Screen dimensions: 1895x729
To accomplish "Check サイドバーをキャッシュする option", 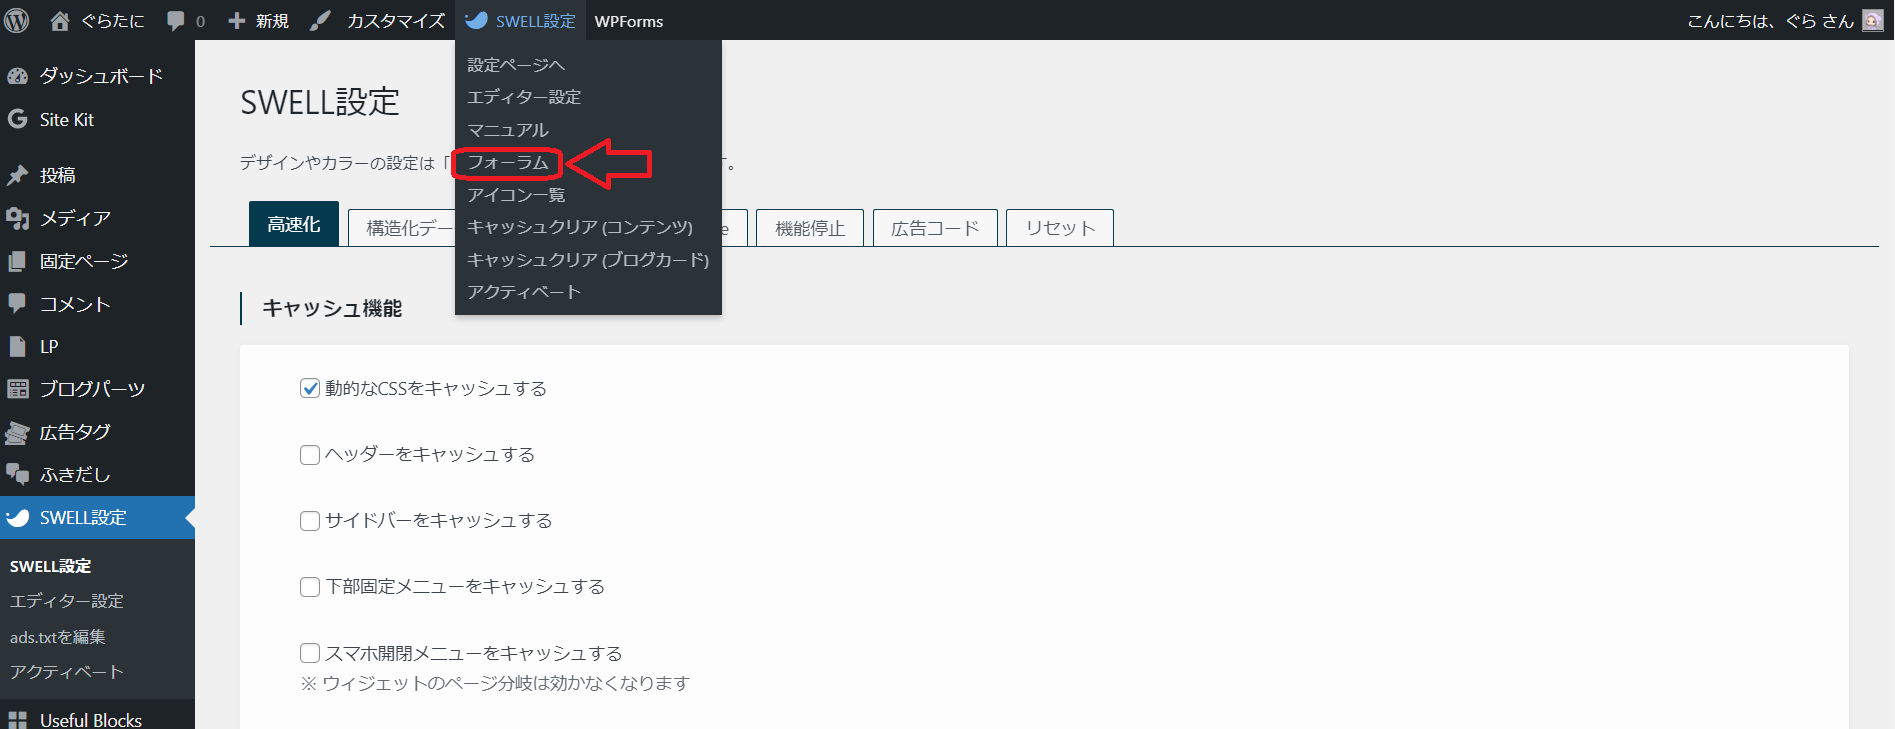I will (310, 521).
